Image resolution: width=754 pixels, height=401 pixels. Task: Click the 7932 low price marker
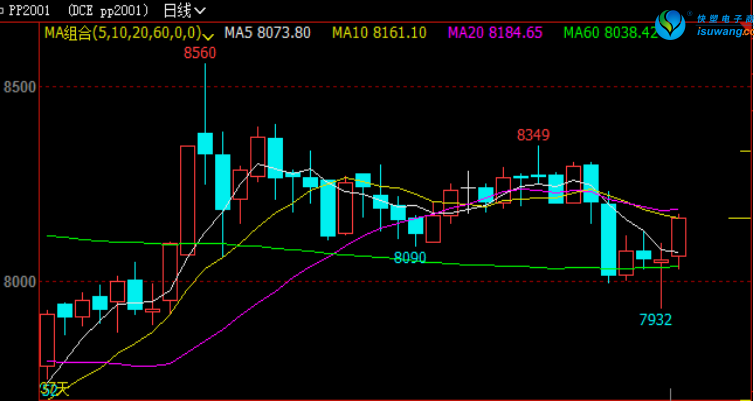[656, 320]
